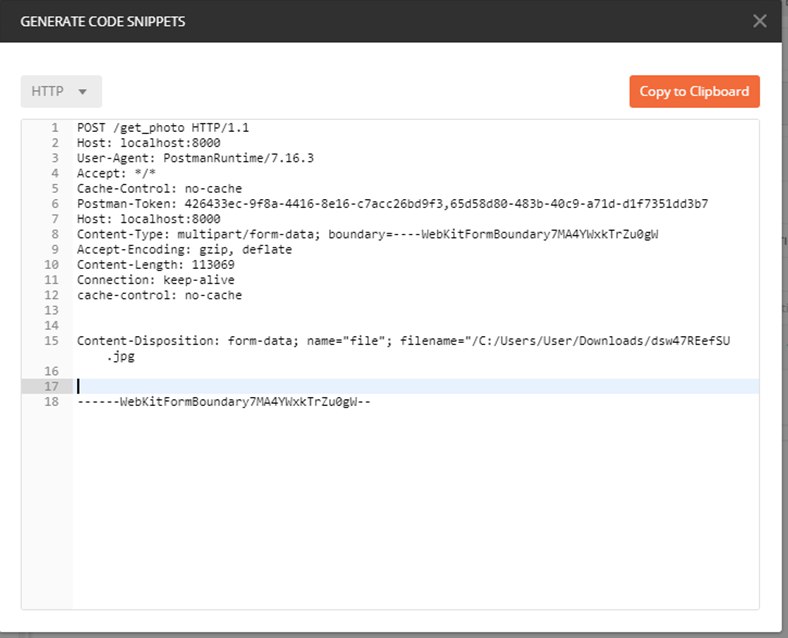Click 'Host: localhost:8000' on line 7
Viewport: 788px width, 638px height.
click(149, 219)
